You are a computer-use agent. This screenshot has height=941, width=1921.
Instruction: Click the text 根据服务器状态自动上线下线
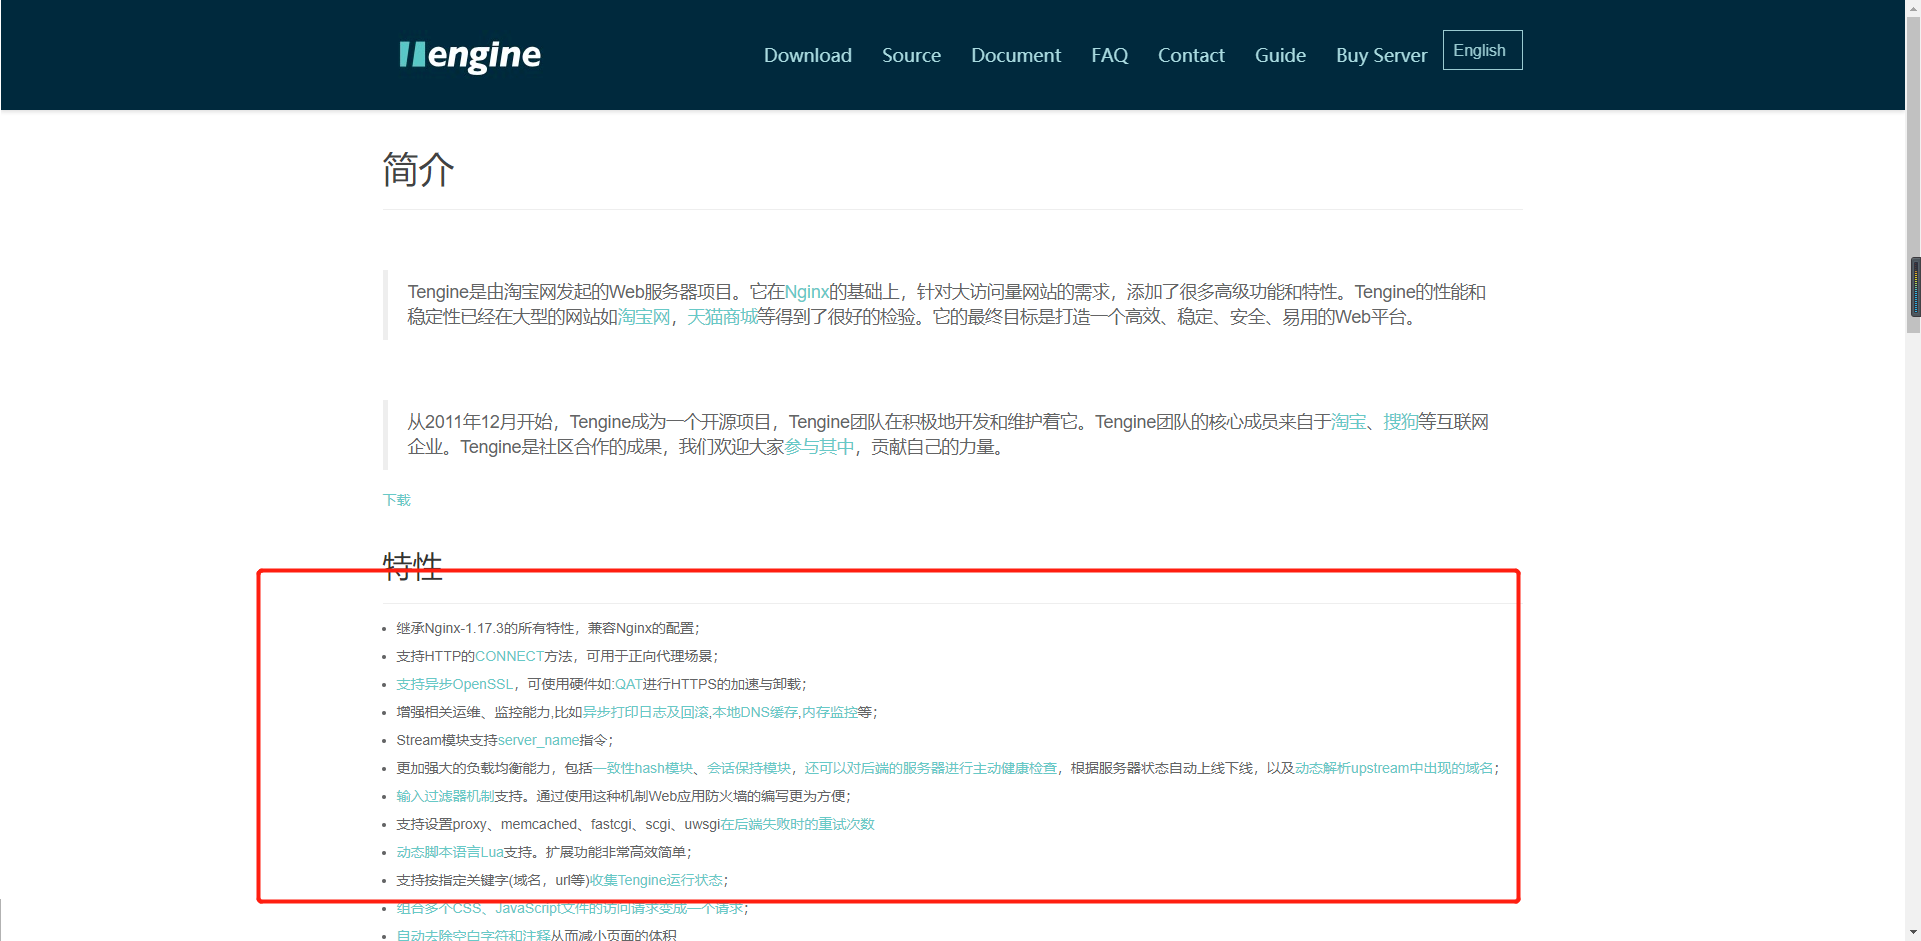coord(1162,768)
